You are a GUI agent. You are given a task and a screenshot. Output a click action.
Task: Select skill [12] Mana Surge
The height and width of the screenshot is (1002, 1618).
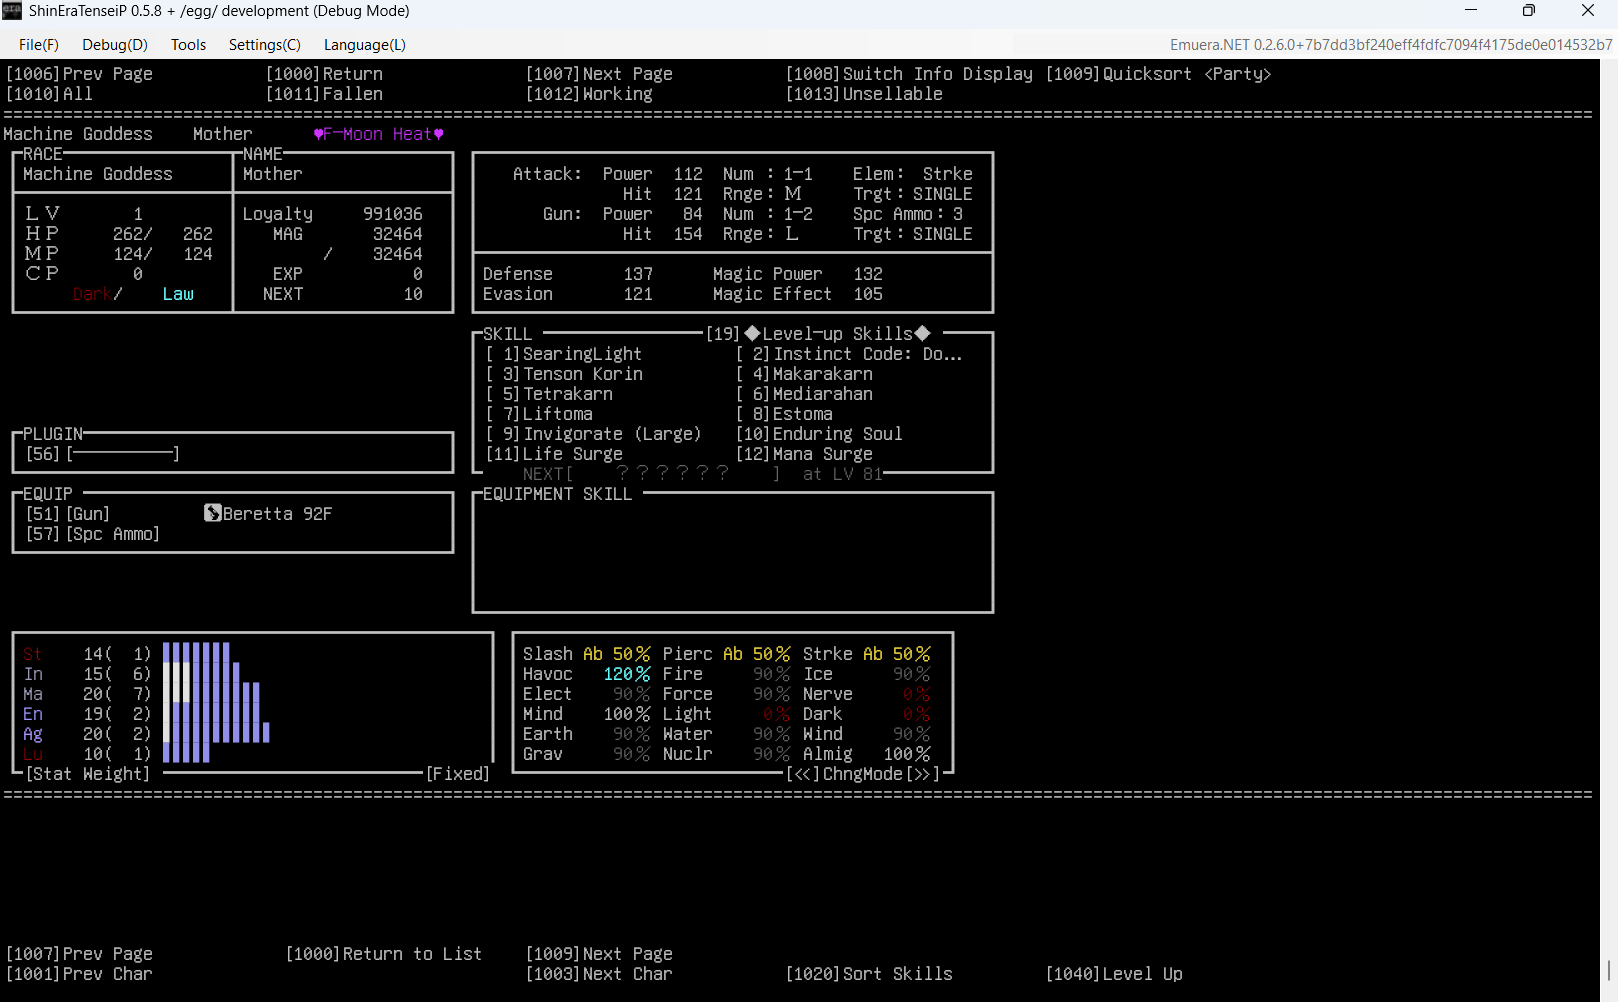point(804,454)
